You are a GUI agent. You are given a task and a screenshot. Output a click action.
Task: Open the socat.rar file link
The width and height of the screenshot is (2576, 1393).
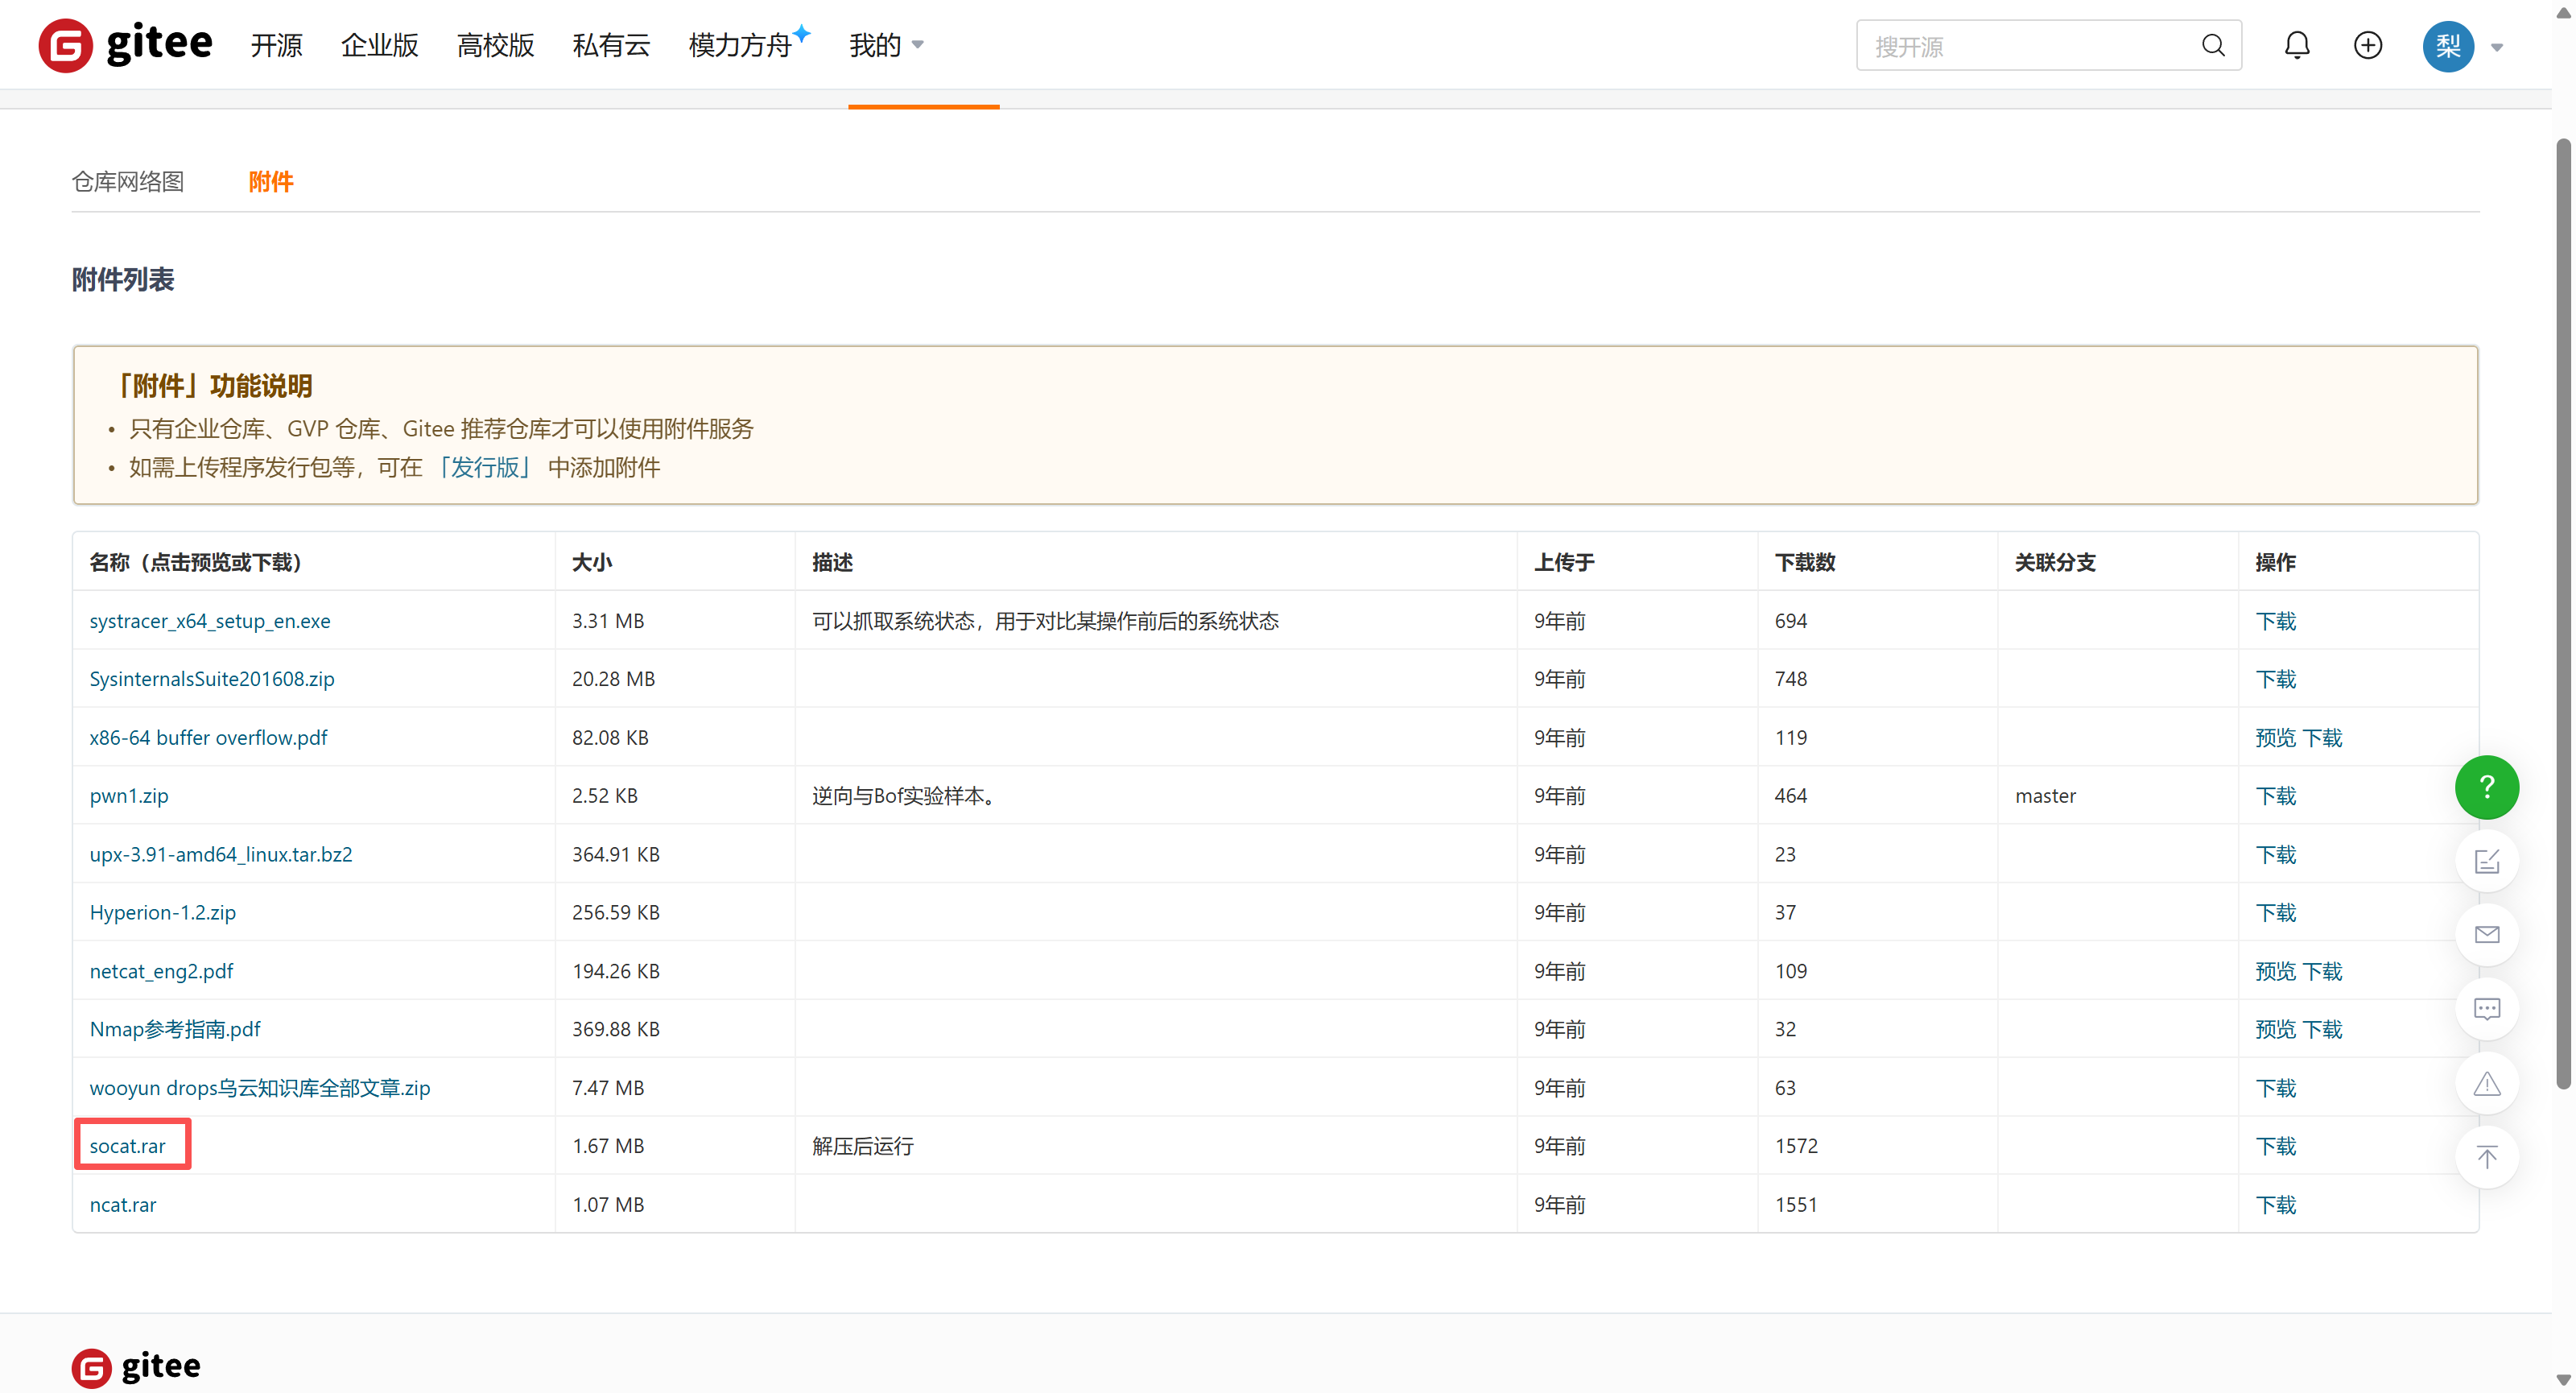pyautogui.click(x=128, y=1146)
